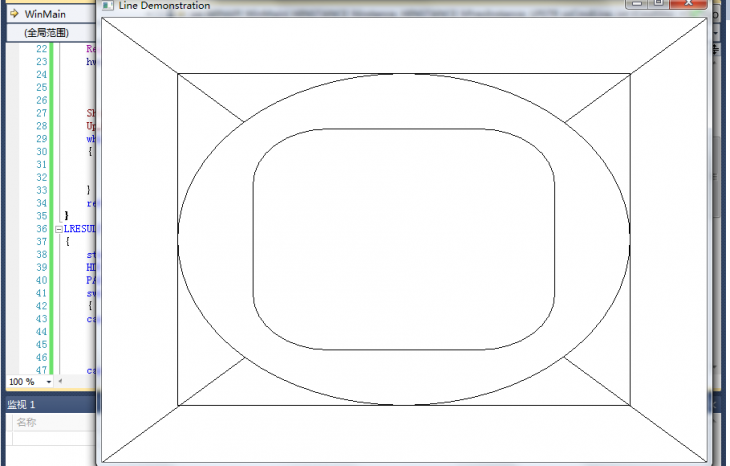The height and width of the screenshot is (466, 730).
Task: Click the LRESULT keyword on line 36
Action: click(79, 229)
